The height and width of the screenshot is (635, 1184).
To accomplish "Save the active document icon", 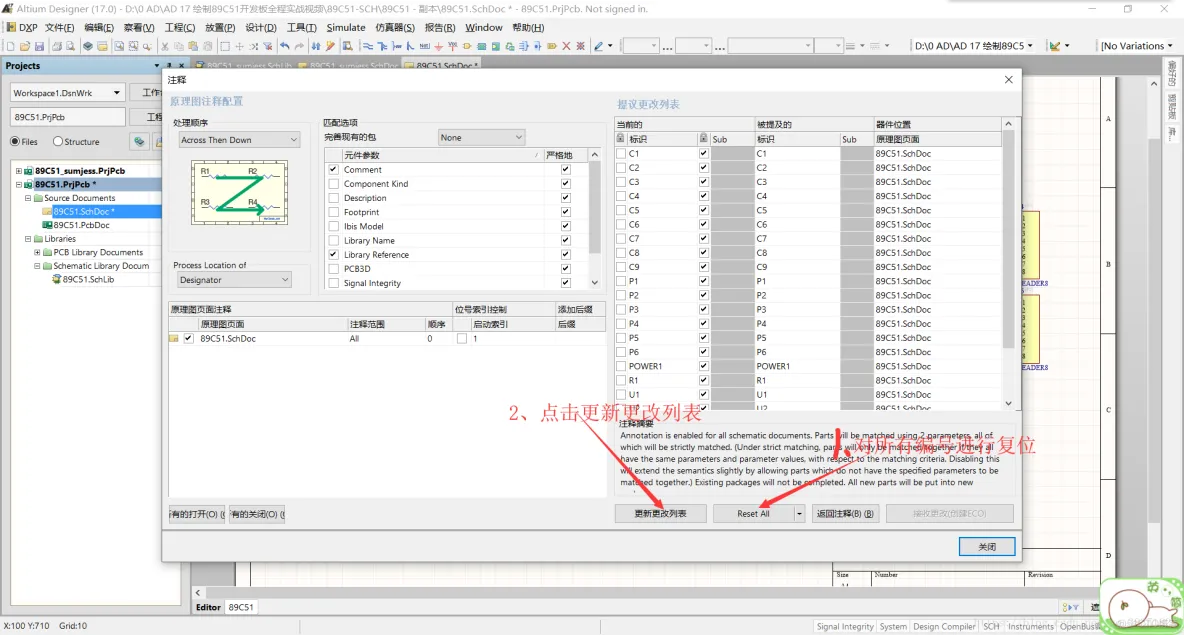I will [x=39, y=46].
